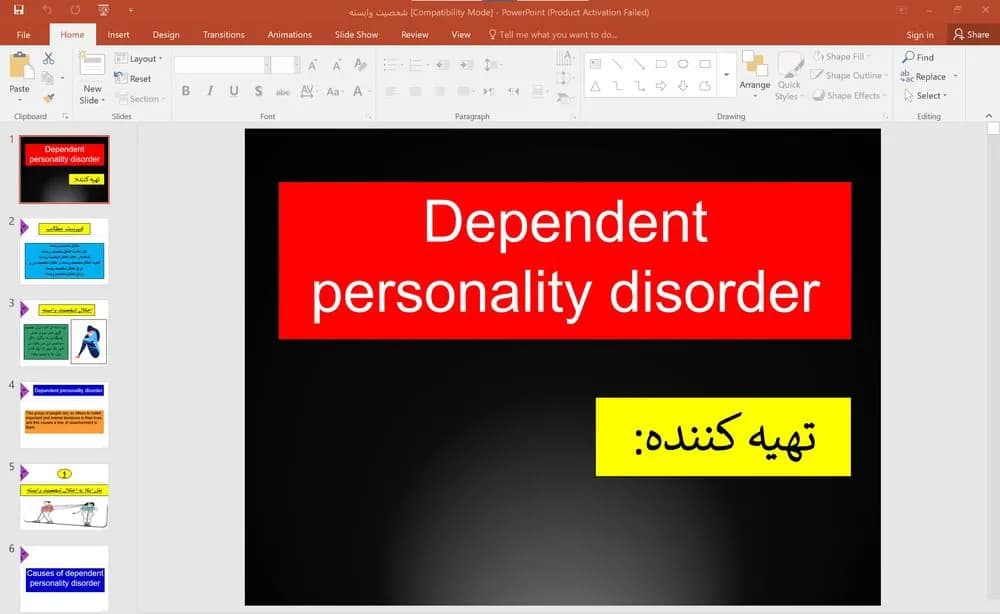The height and width of the screenshot is (614, 1000).
Task: Open the Arrange menu
Action: point(754,75)
